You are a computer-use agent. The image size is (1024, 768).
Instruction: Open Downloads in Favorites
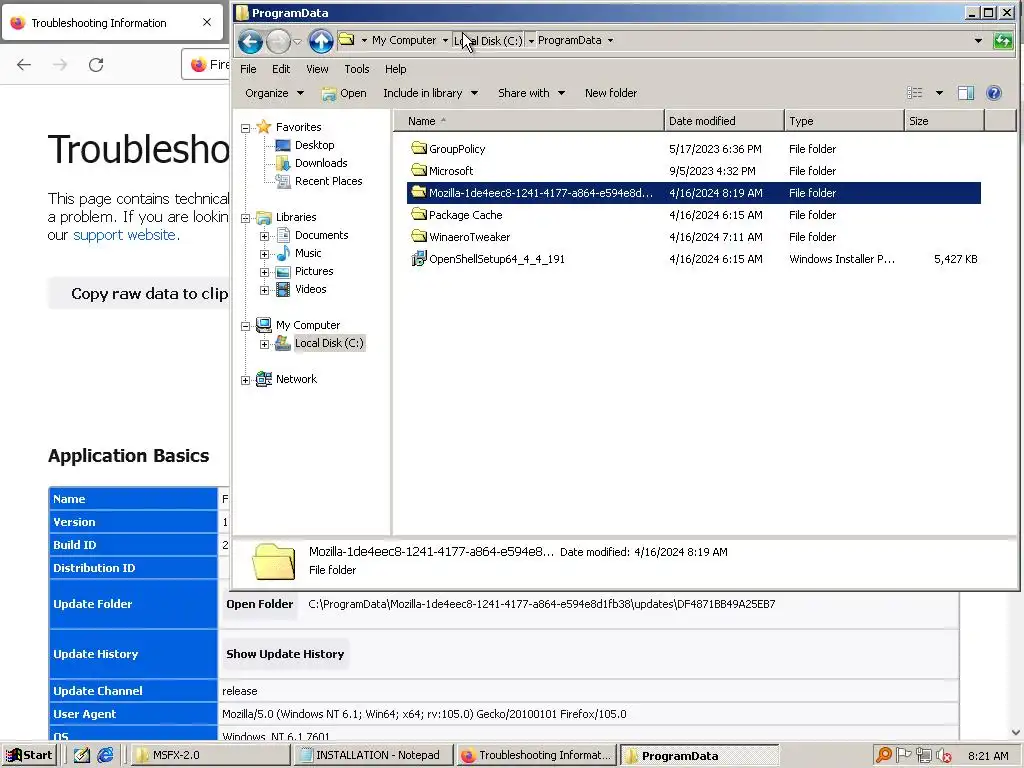point(321,163)
